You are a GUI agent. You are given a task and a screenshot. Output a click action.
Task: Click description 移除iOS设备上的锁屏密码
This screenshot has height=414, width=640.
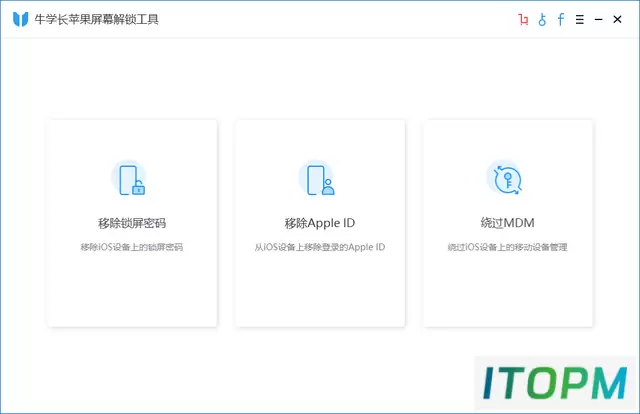[131, 247]
